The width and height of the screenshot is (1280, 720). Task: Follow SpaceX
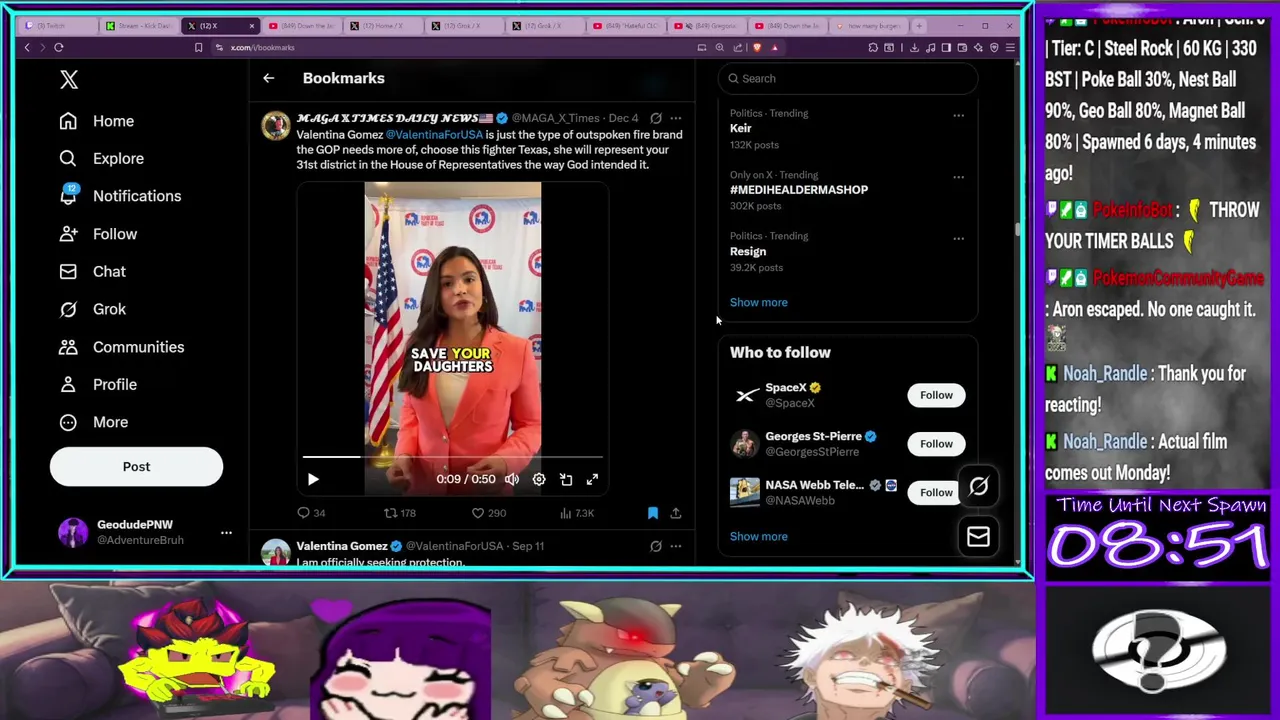click(936, 395)
